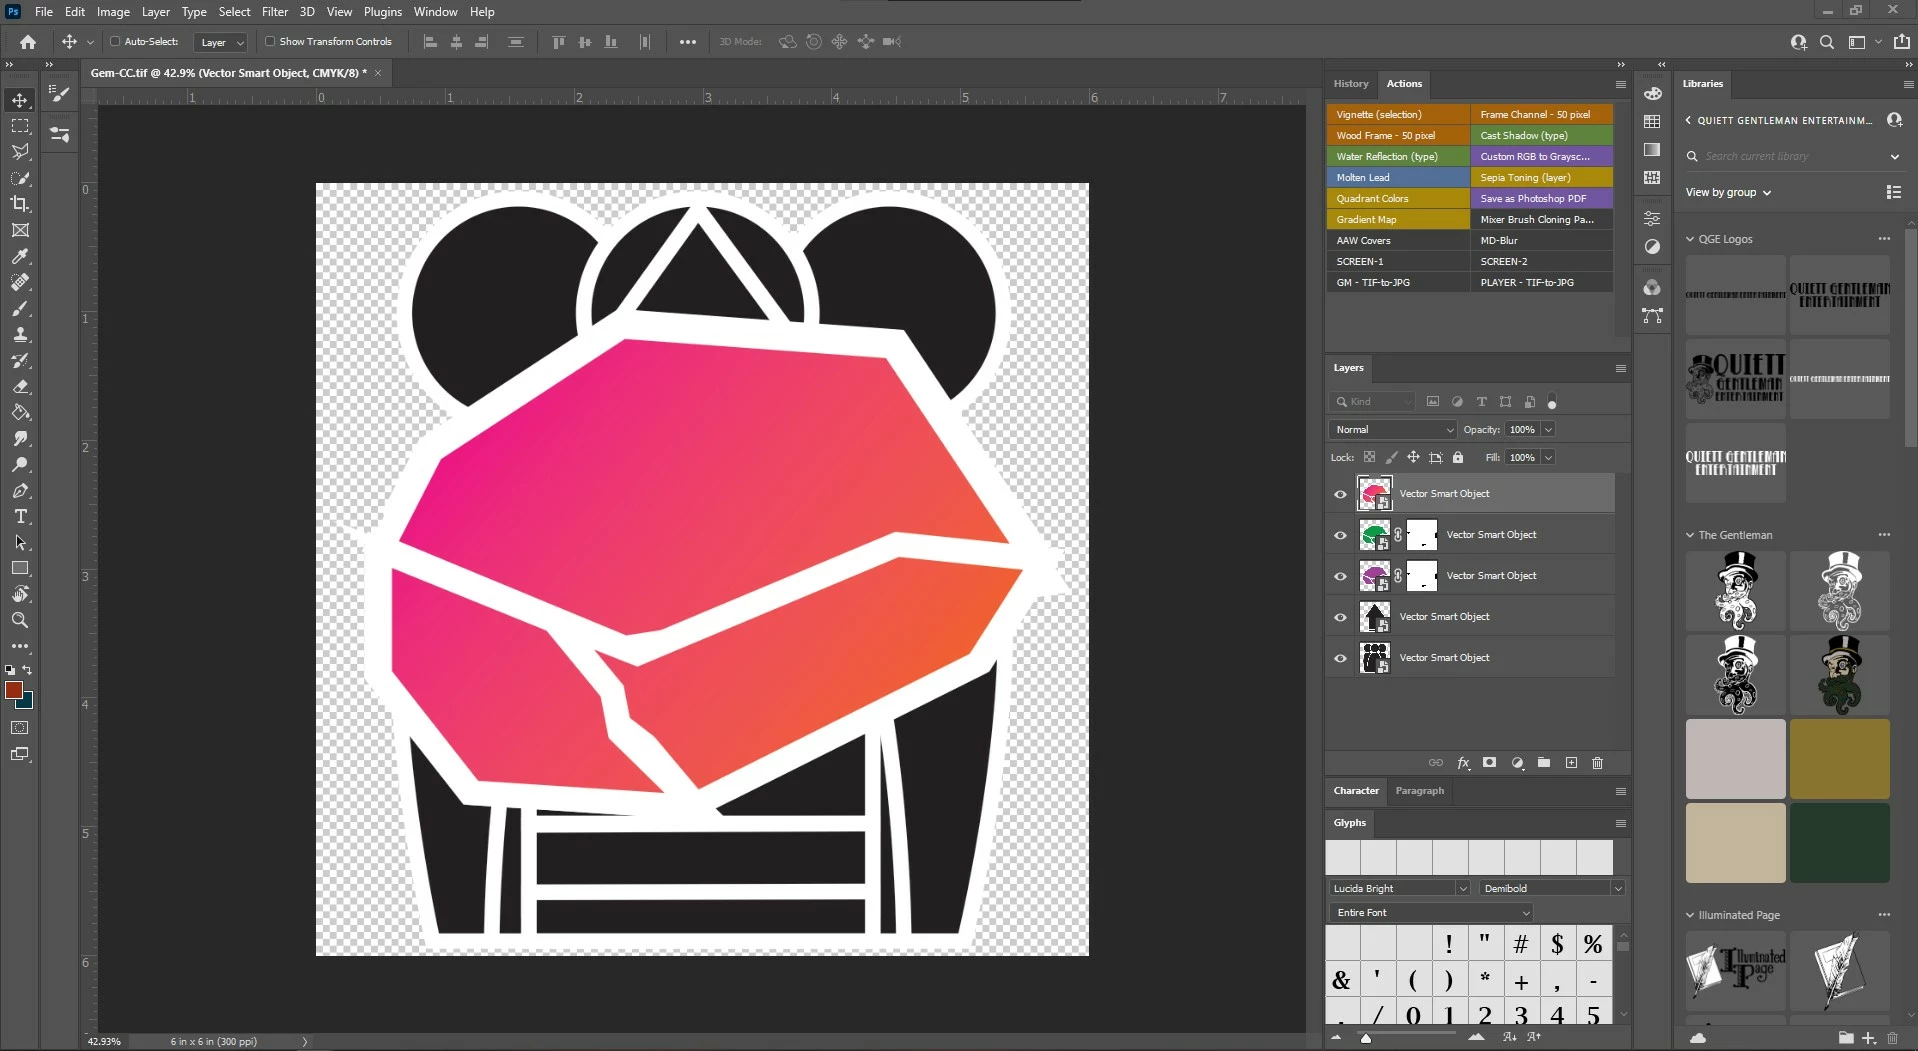Screen dimensions: 1918x1051
Task: Select the Quick Selection tool
Action: tap(20, 178)
